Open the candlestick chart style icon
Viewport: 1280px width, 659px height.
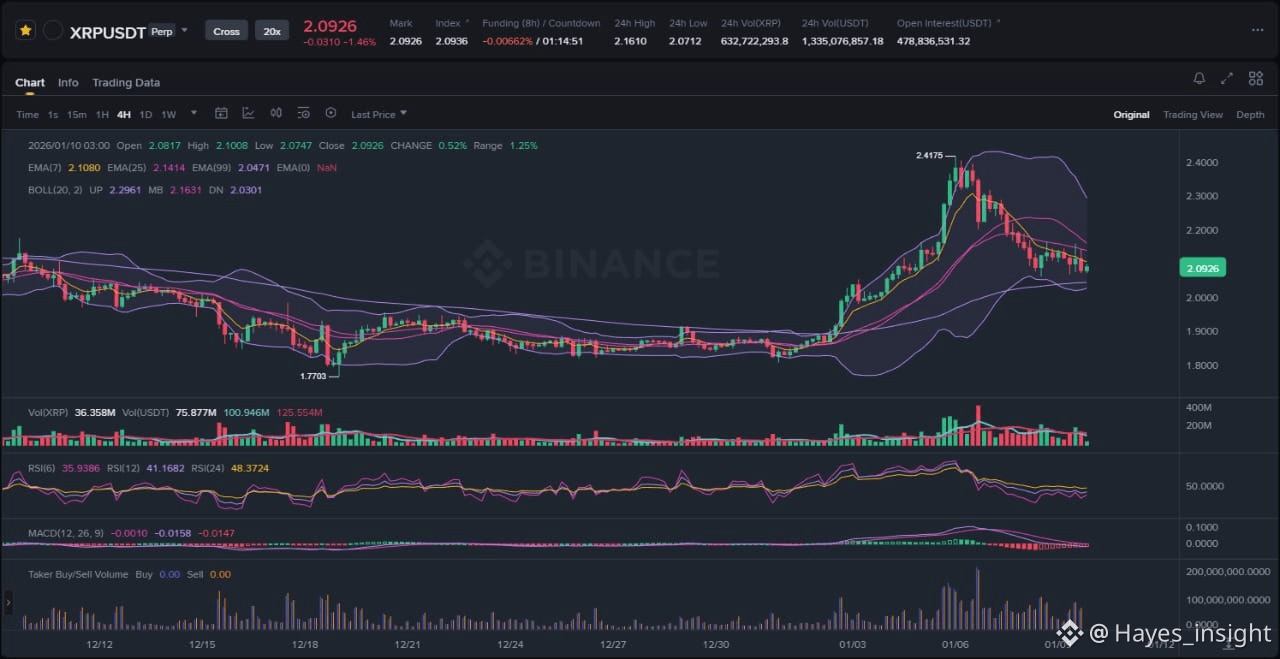276,114
